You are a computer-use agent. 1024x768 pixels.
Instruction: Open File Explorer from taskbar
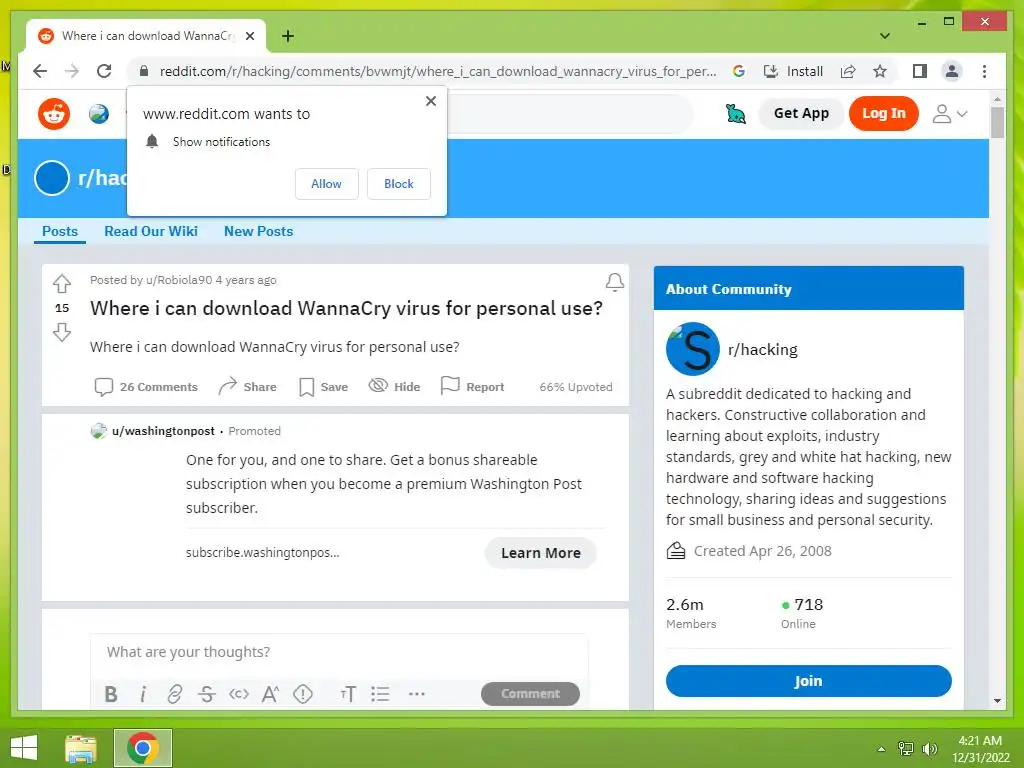81,748
